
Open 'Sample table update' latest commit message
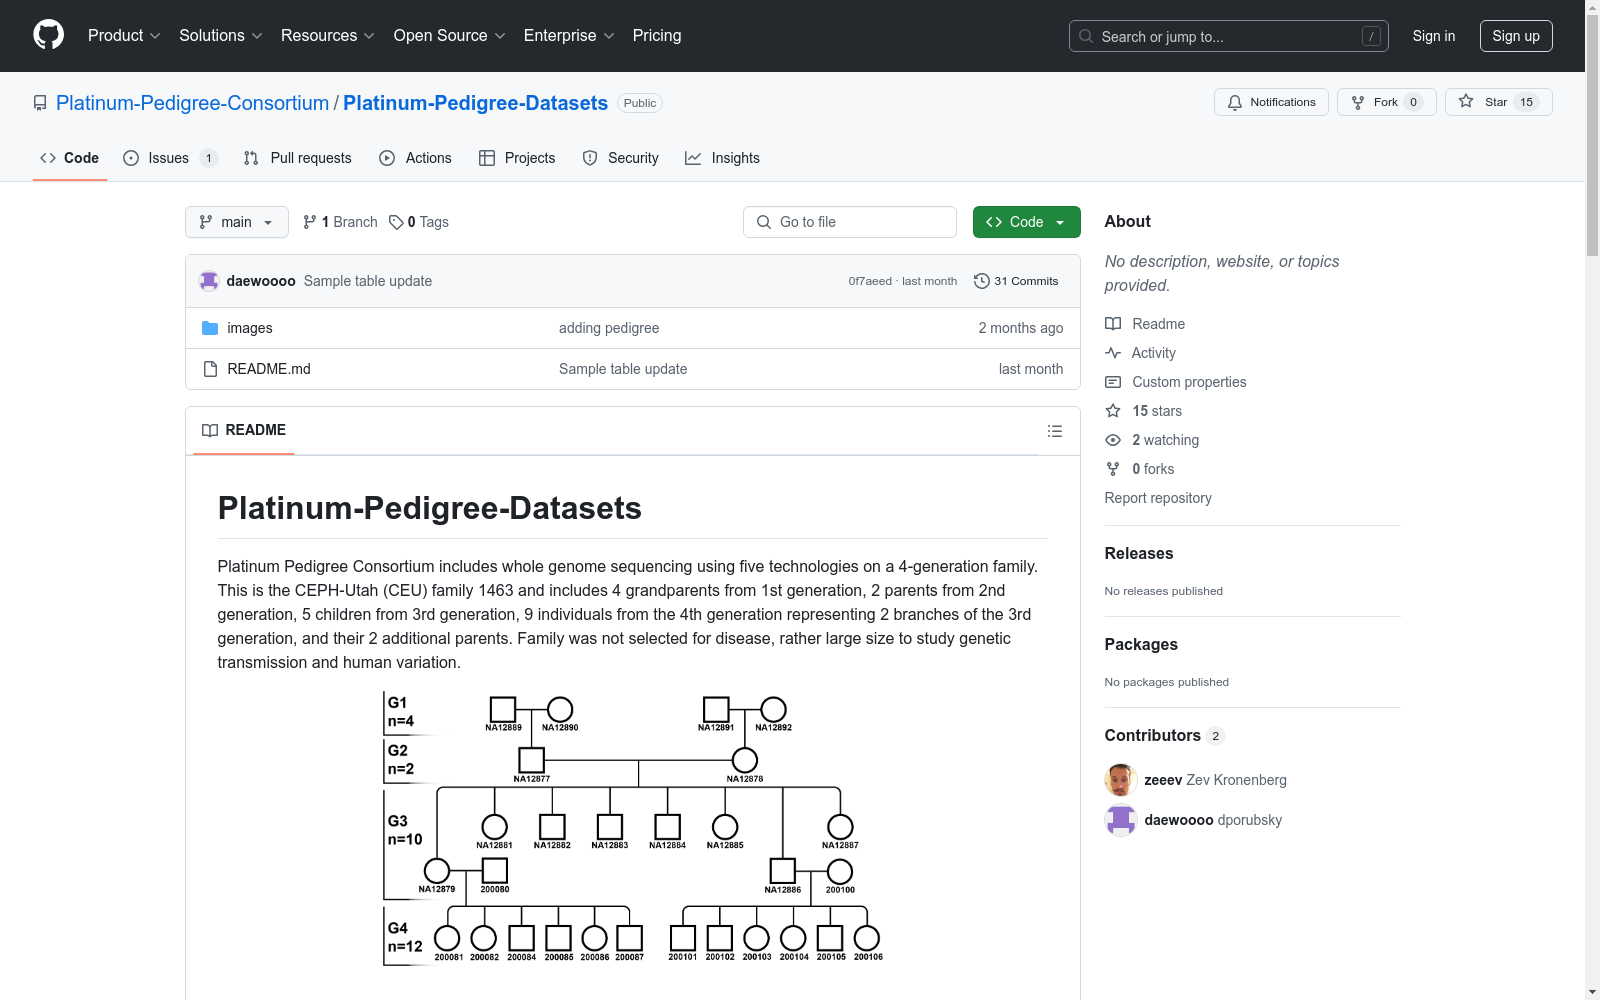pos(368,281)
